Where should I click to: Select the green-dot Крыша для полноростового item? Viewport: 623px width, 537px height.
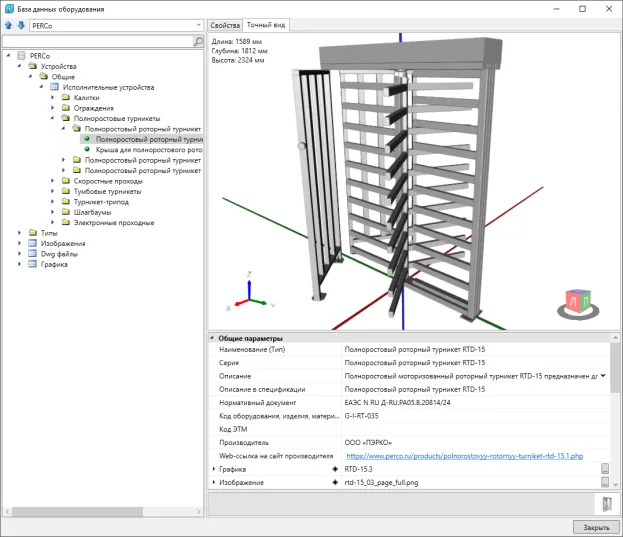pyautogui.click(x=149, y=150)
